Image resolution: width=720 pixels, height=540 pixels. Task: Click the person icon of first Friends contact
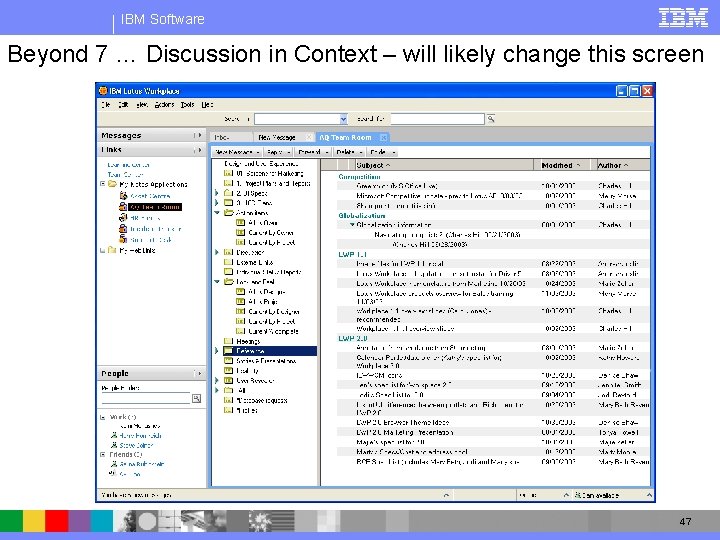114,464
